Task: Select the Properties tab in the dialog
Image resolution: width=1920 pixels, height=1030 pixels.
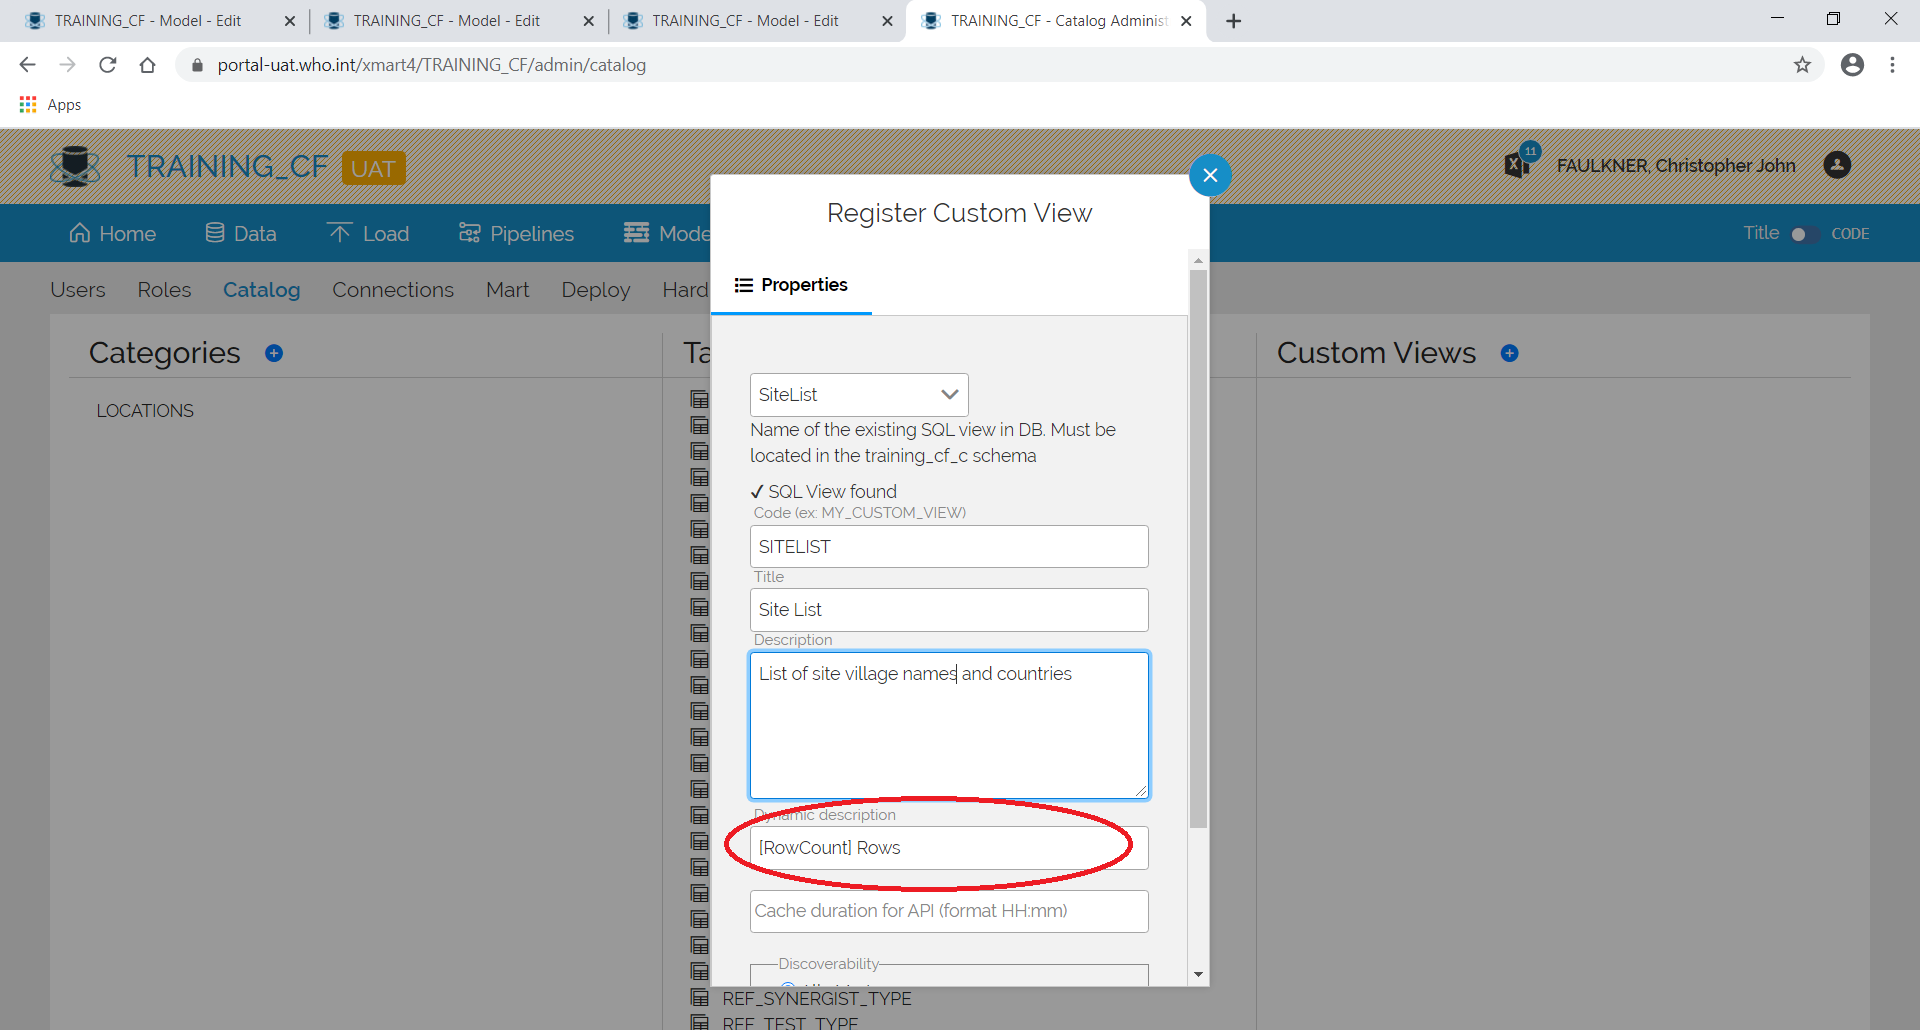Action: tap(791, 285)
